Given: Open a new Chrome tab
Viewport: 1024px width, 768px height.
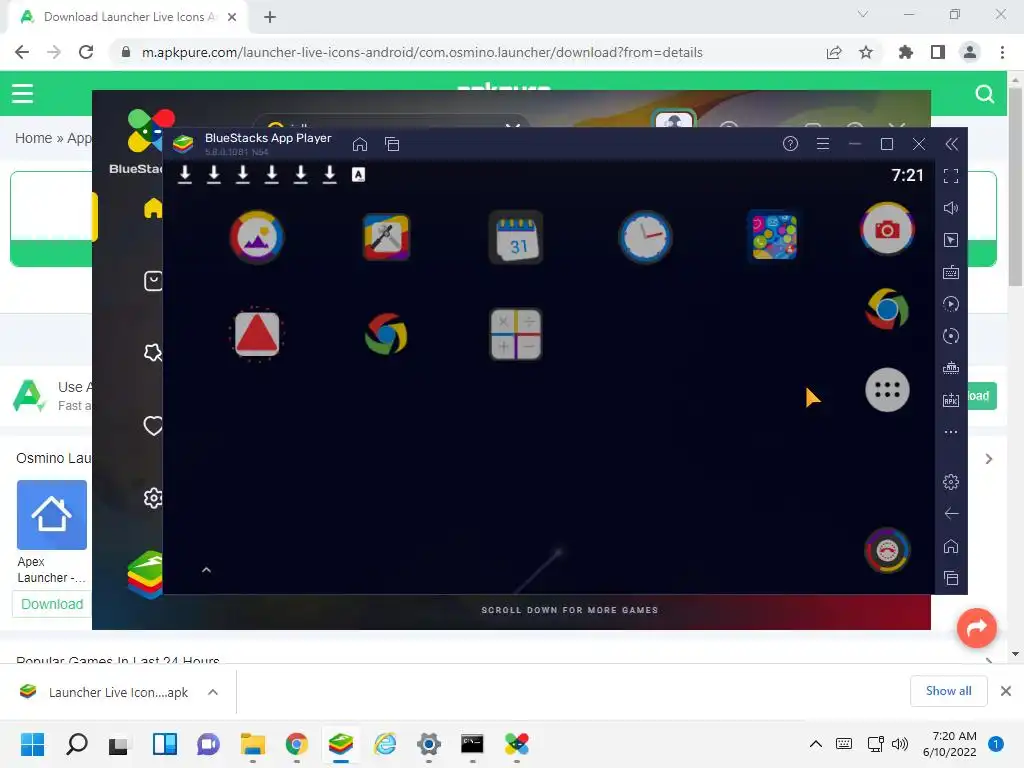Looking at the screenshot, I should pos(270,17).
